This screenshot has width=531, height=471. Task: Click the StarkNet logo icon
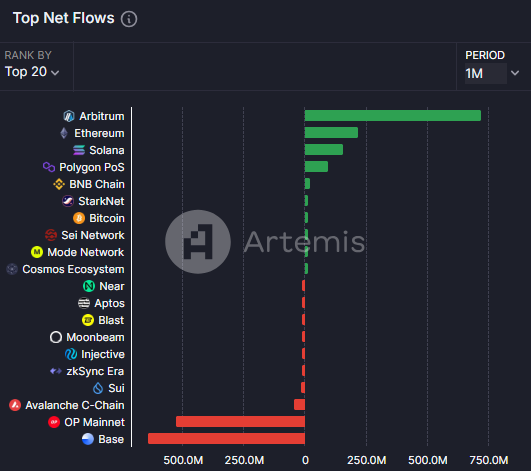[68, 201]
